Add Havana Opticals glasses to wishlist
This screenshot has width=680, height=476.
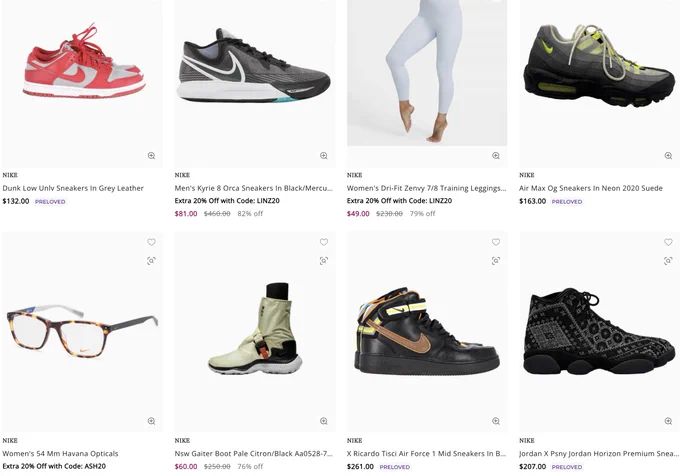pos(151,242)
